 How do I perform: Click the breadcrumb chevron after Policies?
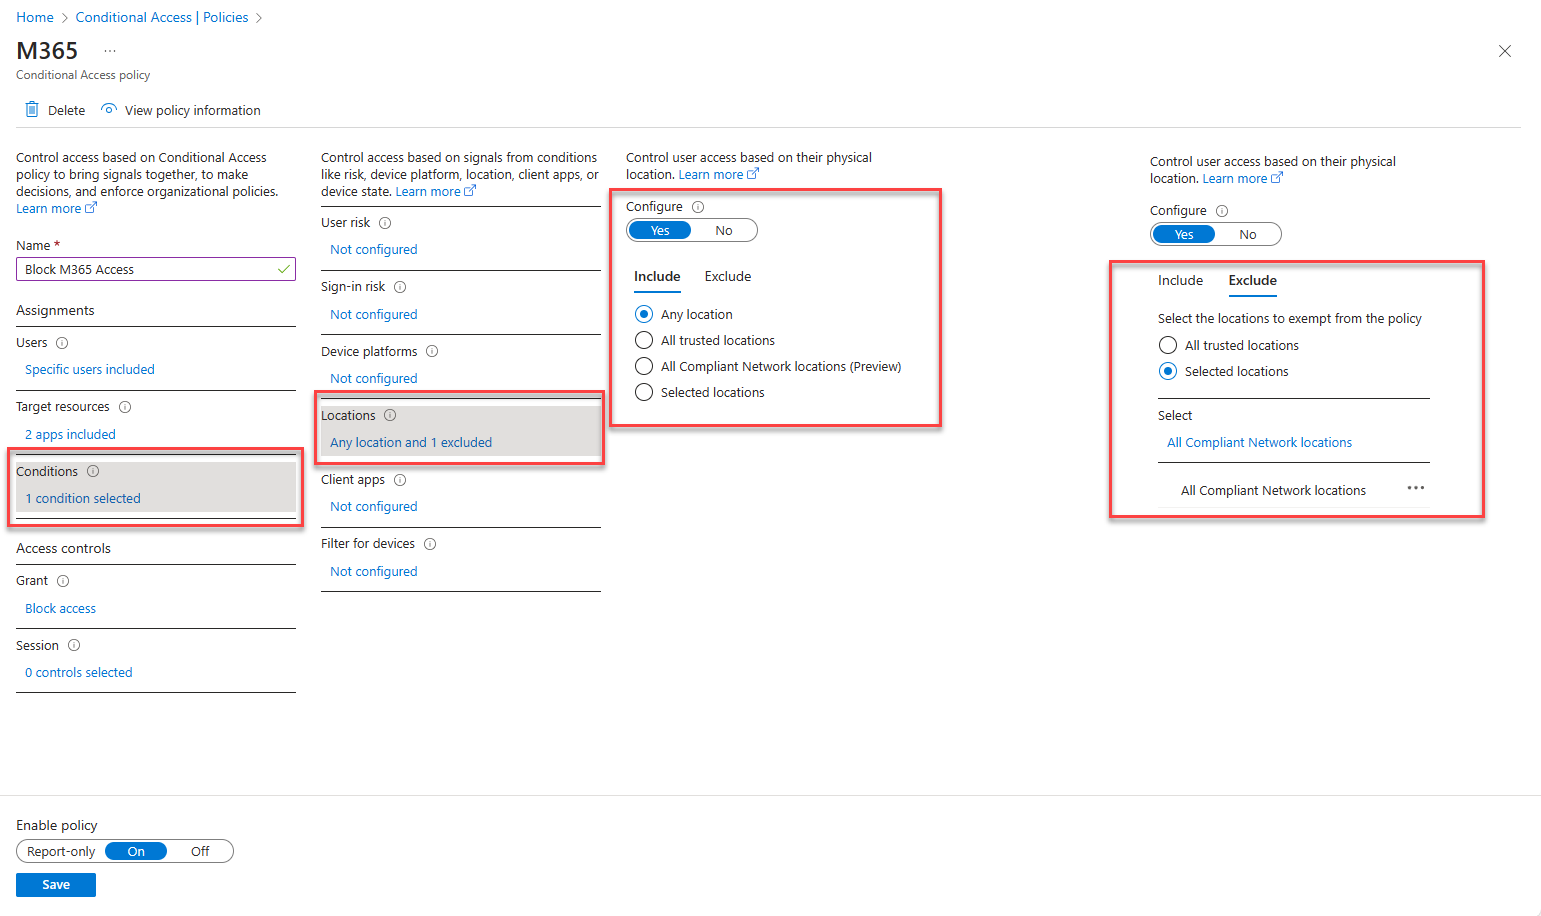click(259, 18)
